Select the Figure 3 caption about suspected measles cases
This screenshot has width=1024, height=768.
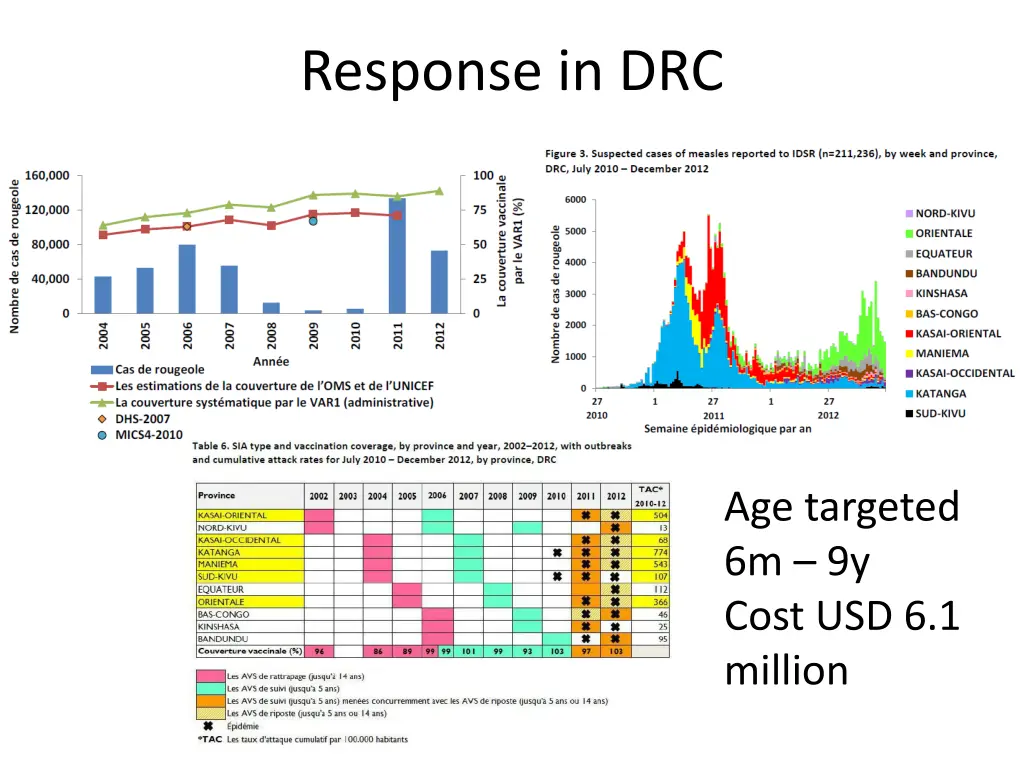(771, 161)
